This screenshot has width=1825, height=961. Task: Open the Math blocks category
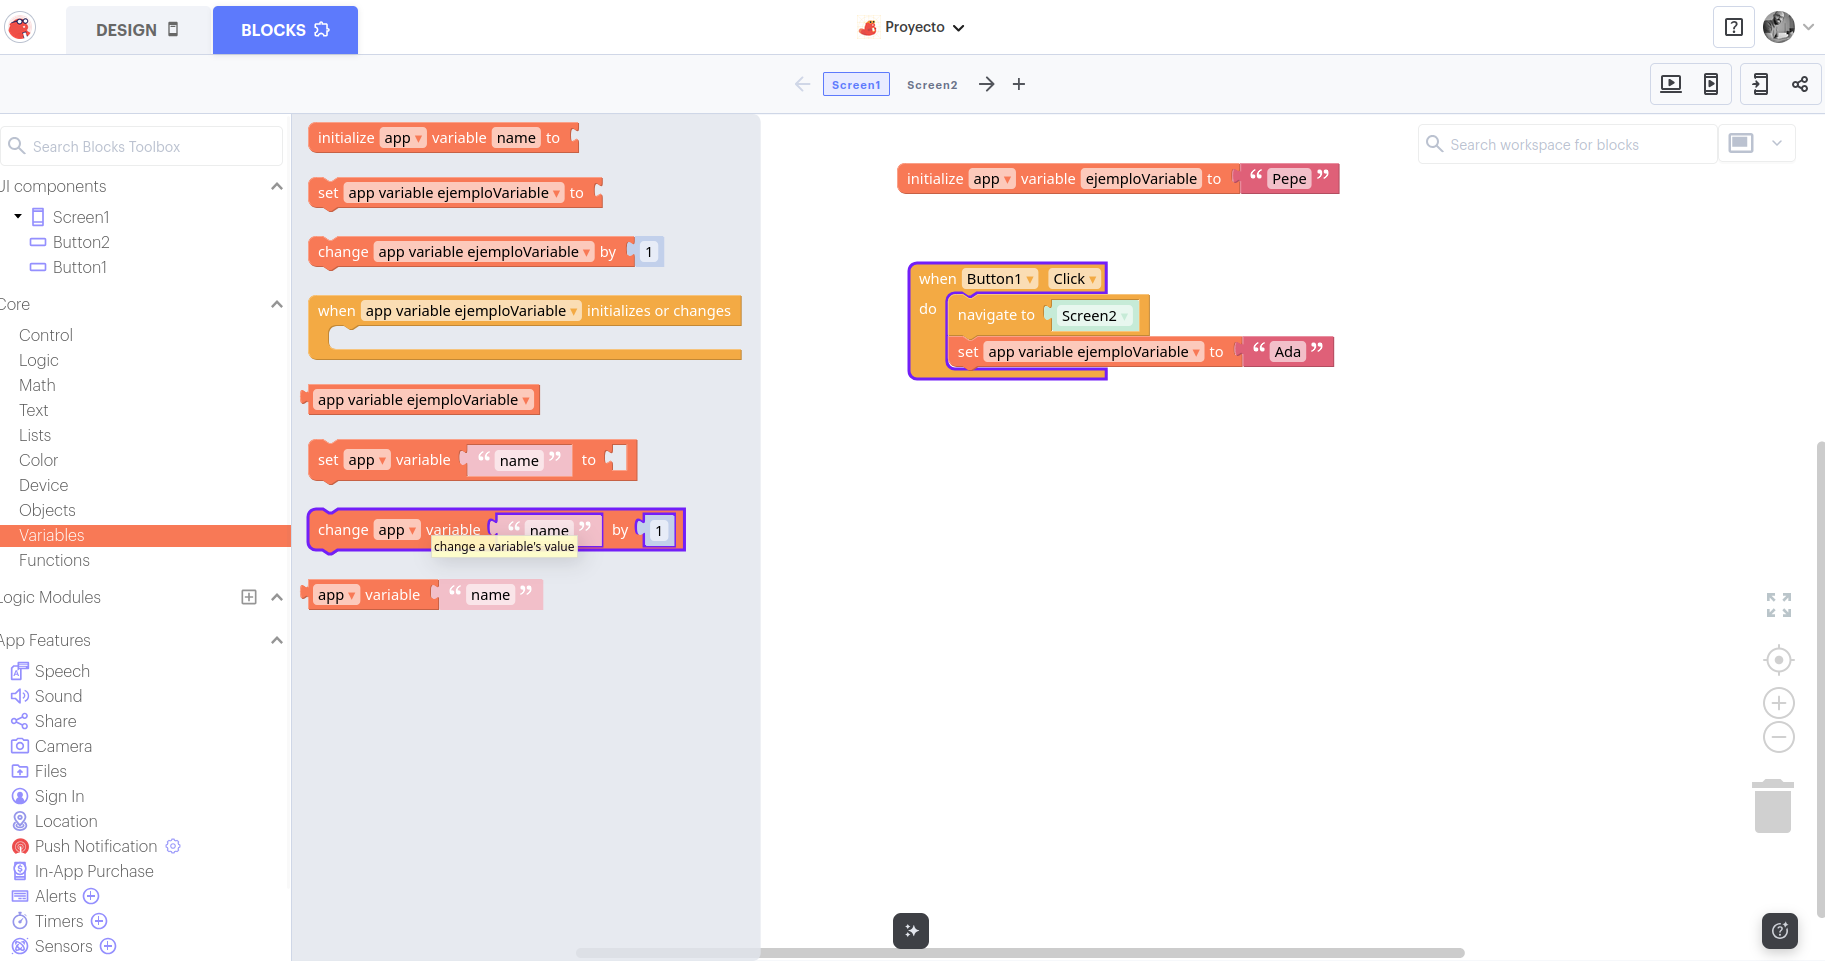pyautogui.click(x=37, y=385)
